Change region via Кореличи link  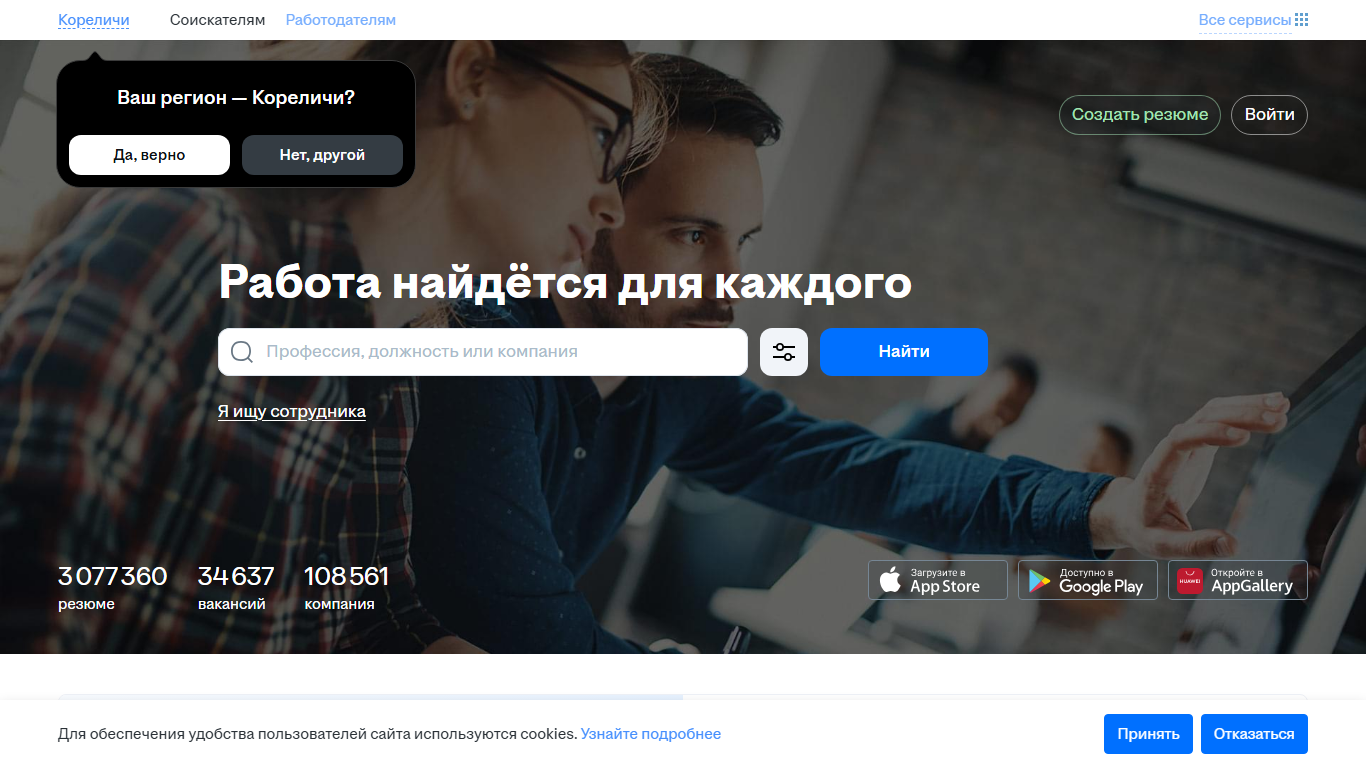click(x=94, y=20)
